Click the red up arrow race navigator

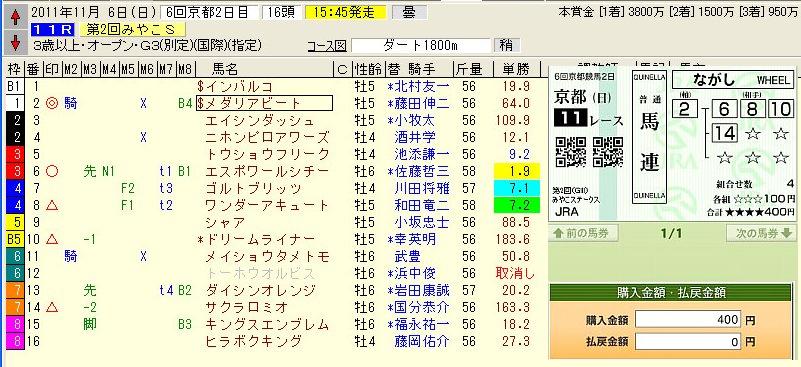15,18
